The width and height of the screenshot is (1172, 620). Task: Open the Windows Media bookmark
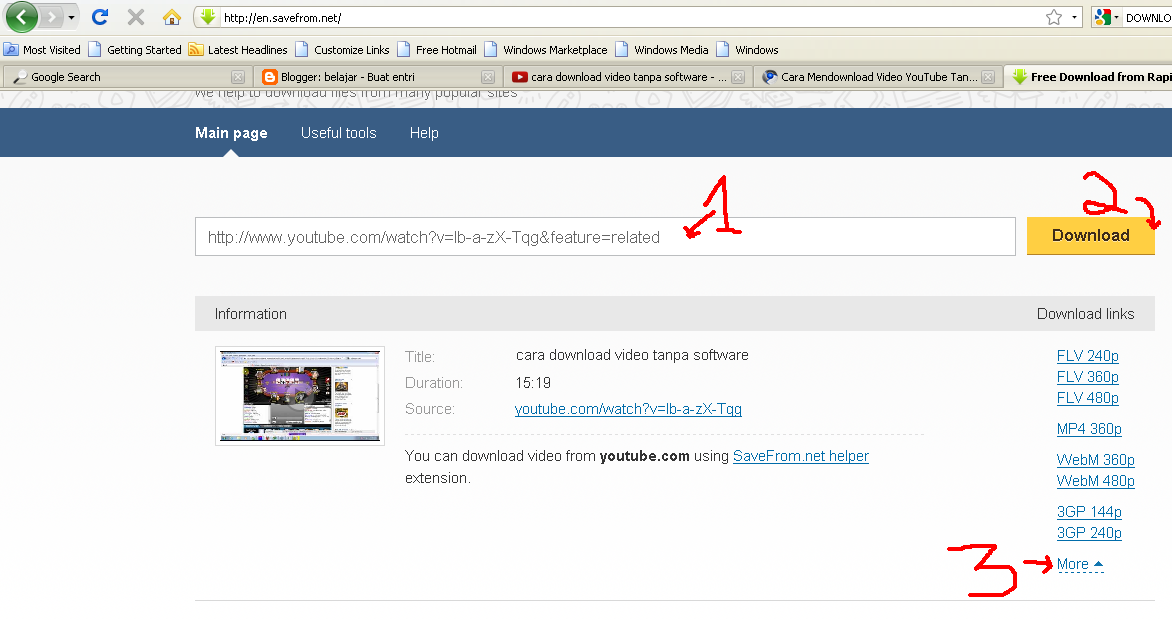point(662,49)
